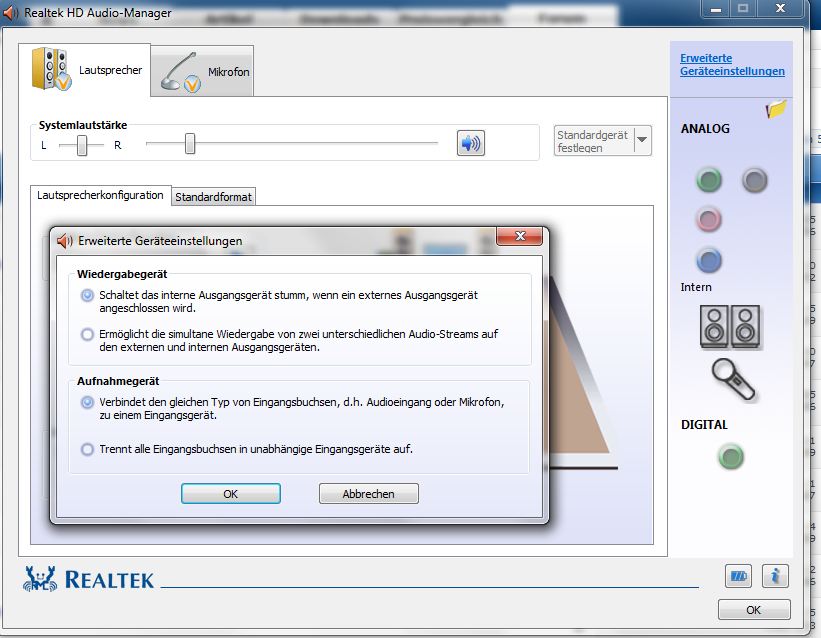
Task: Close the Erweiterte Geräteeinstellungen dialog
Action: click(519, 236)
